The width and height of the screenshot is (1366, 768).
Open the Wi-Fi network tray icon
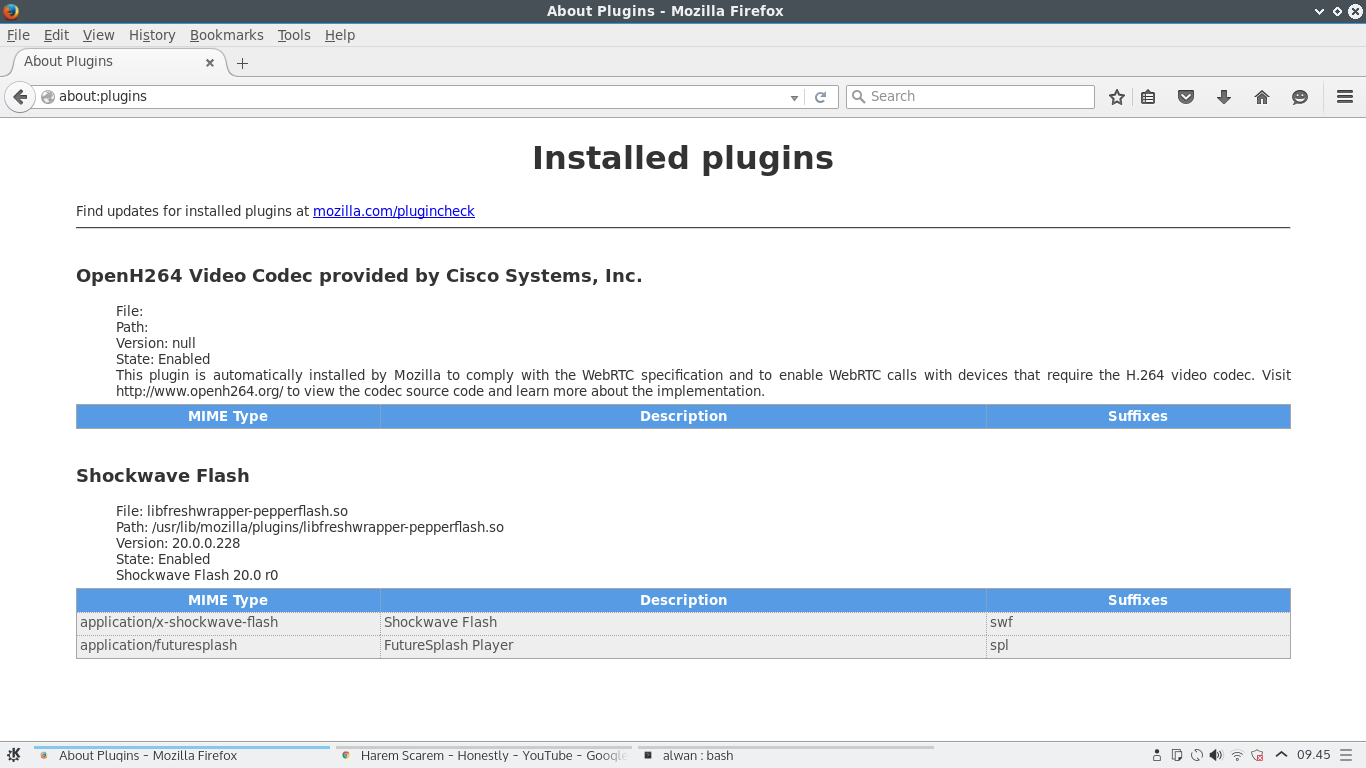click(x=1237, y=756)
